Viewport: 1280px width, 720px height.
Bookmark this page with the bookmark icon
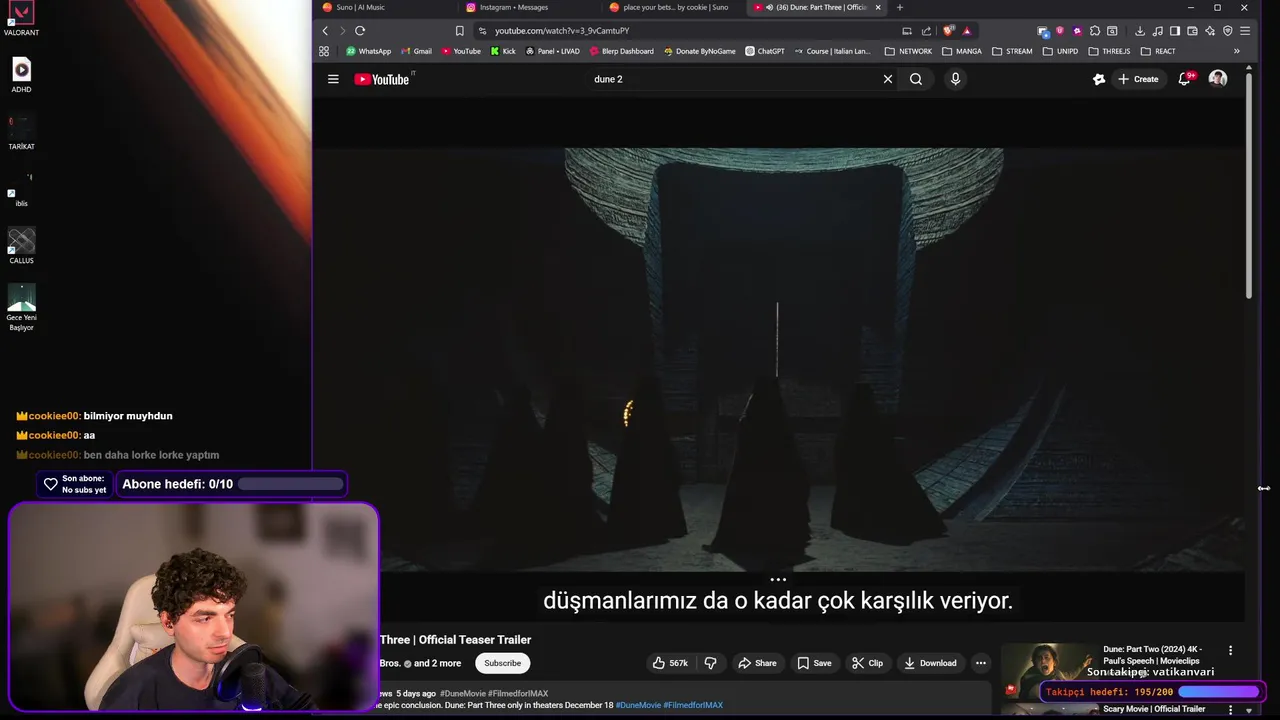click(x=459, y=31)
